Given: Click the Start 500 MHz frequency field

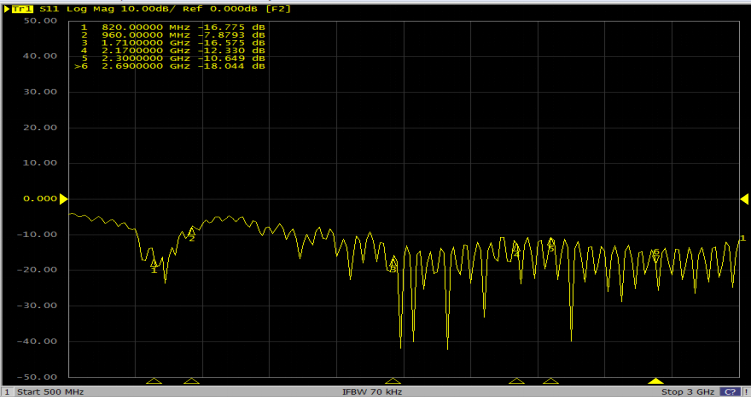Looking at the screenshot, I should pyautogui.click(x=50, y=392).
